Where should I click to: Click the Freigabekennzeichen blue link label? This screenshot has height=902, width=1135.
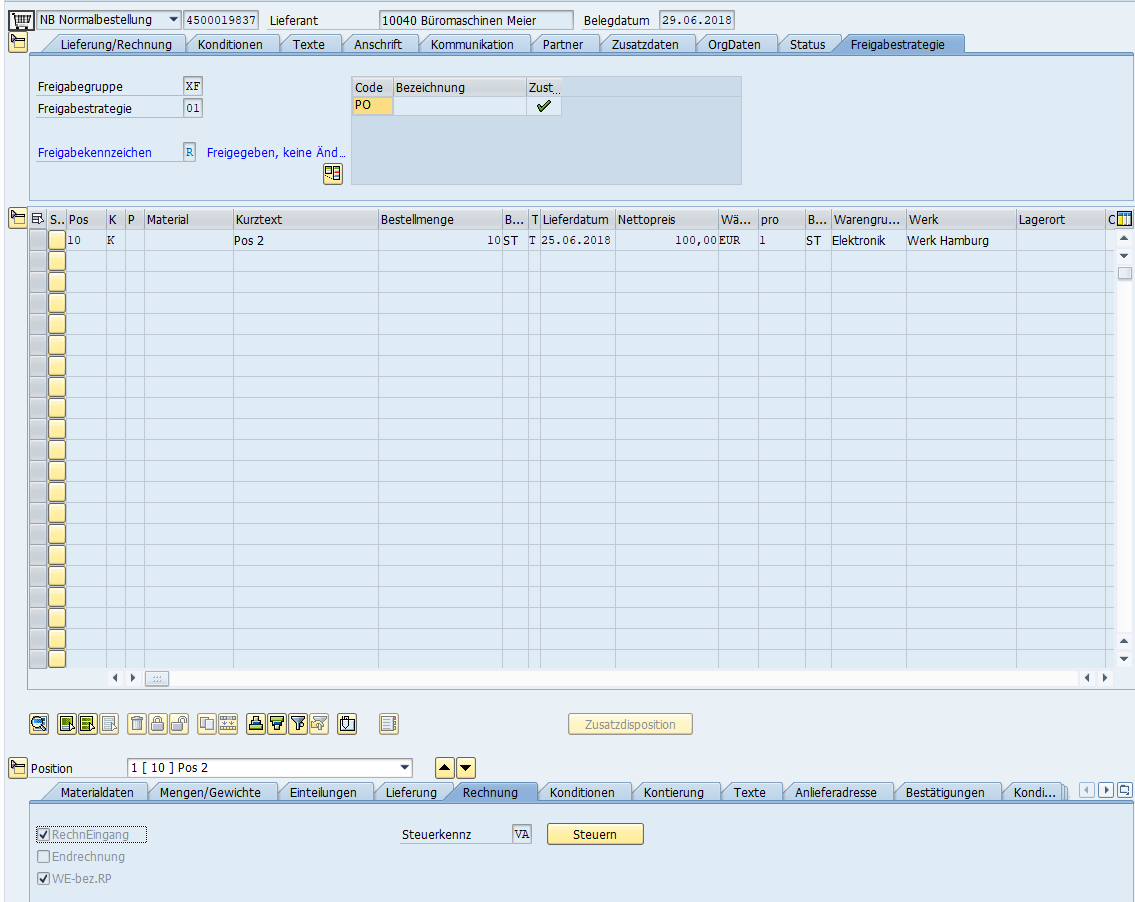pyautogui.click(x=95, y=153)
